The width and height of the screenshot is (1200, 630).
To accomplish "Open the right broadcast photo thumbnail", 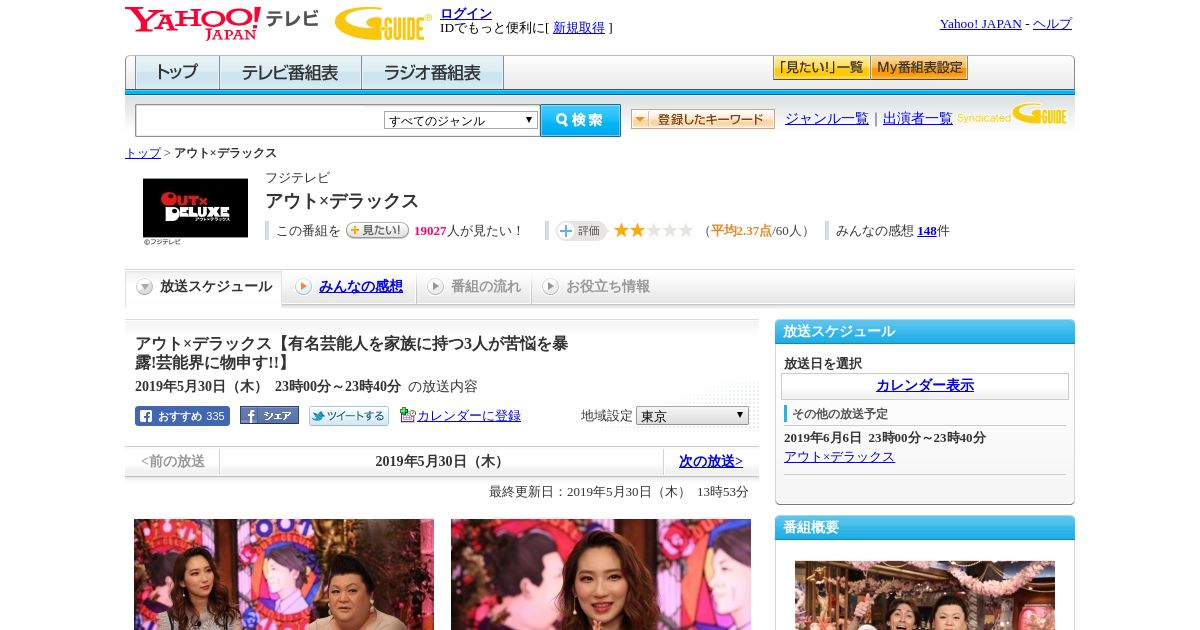I will [601, 574].
